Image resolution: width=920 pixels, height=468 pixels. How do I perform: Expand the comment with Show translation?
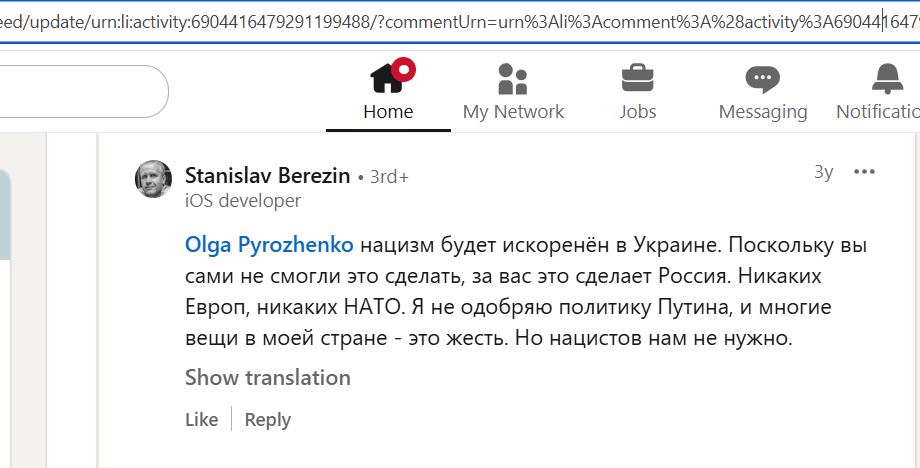(267, 377)
